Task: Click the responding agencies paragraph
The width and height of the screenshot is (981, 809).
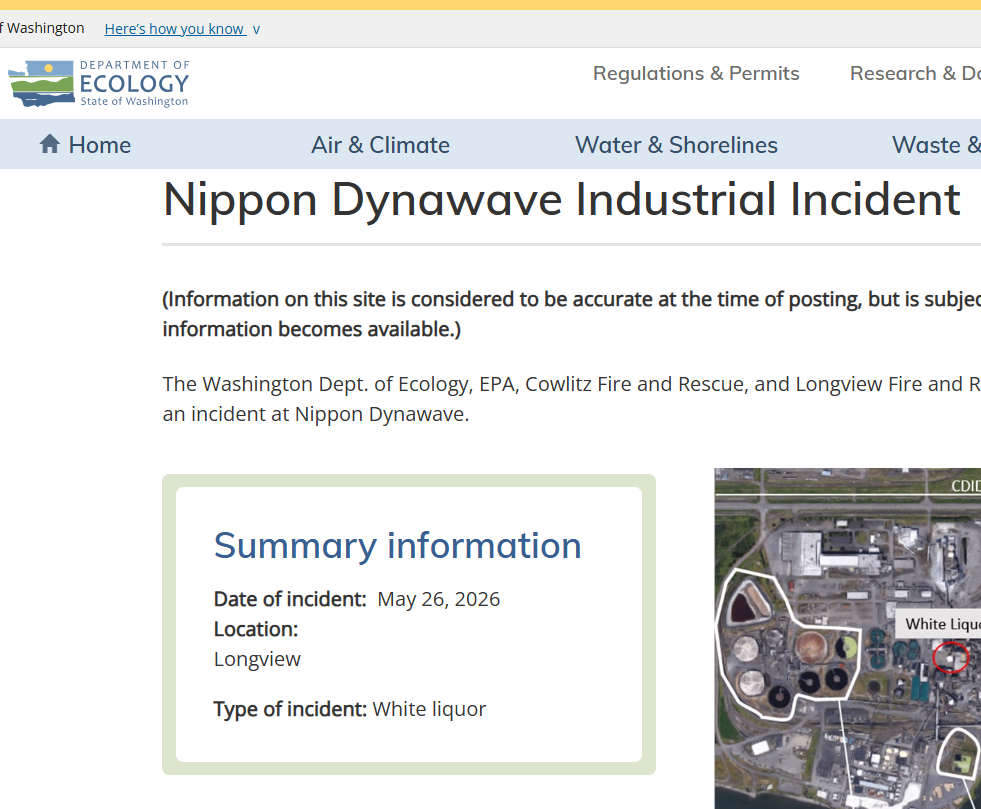Action: click(x=571, y=399)
